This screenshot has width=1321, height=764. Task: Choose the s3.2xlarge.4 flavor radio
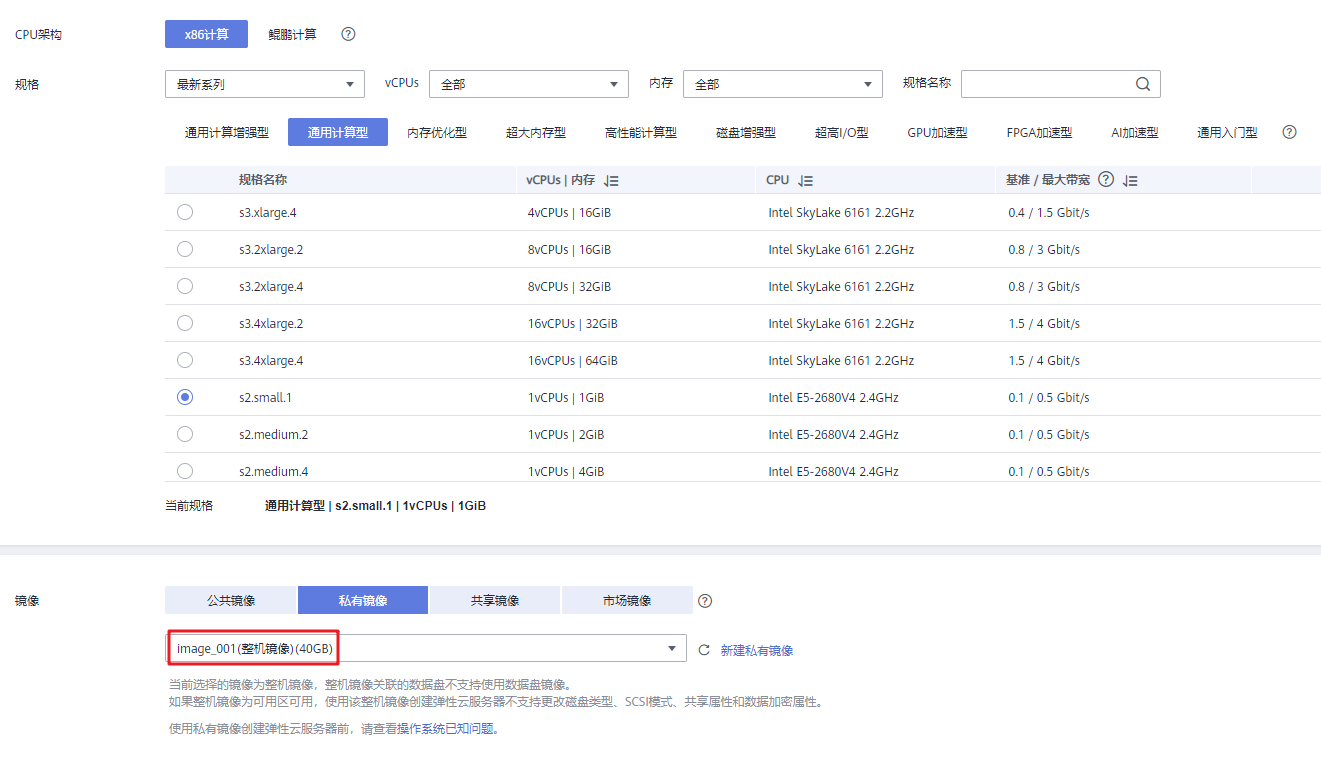pyautogui.click(x=185, y=286)
